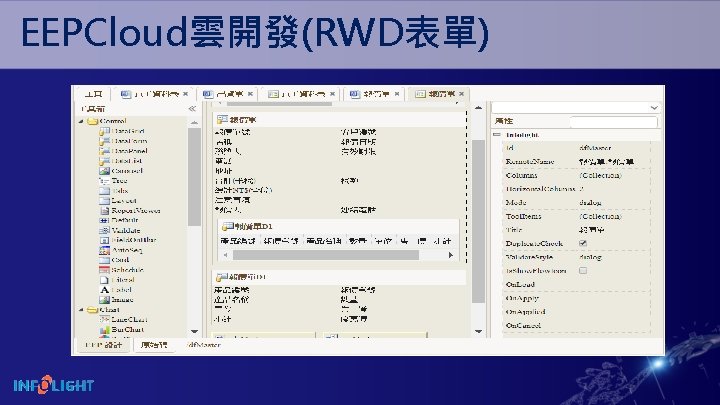Click the Literal control icon

tap(104, 280)
